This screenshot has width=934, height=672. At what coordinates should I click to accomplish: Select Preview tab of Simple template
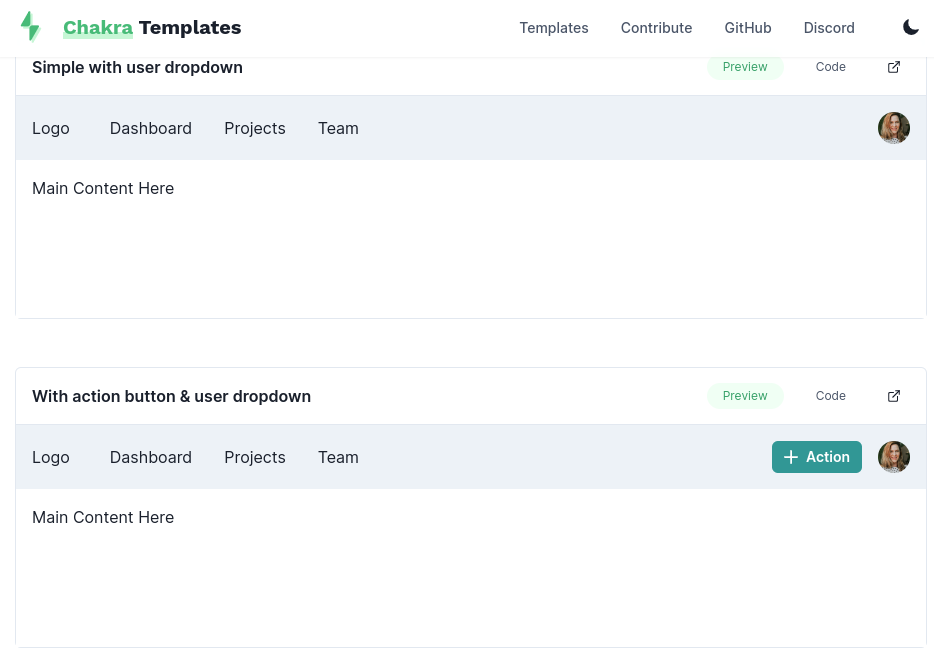(745, 67)
